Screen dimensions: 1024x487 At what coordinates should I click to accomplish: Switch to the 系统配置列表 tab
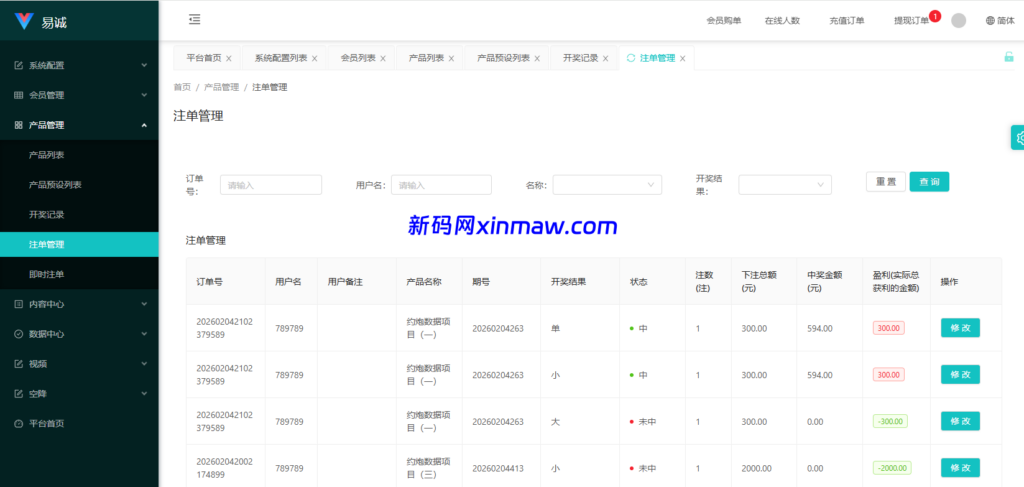(281, 58)
